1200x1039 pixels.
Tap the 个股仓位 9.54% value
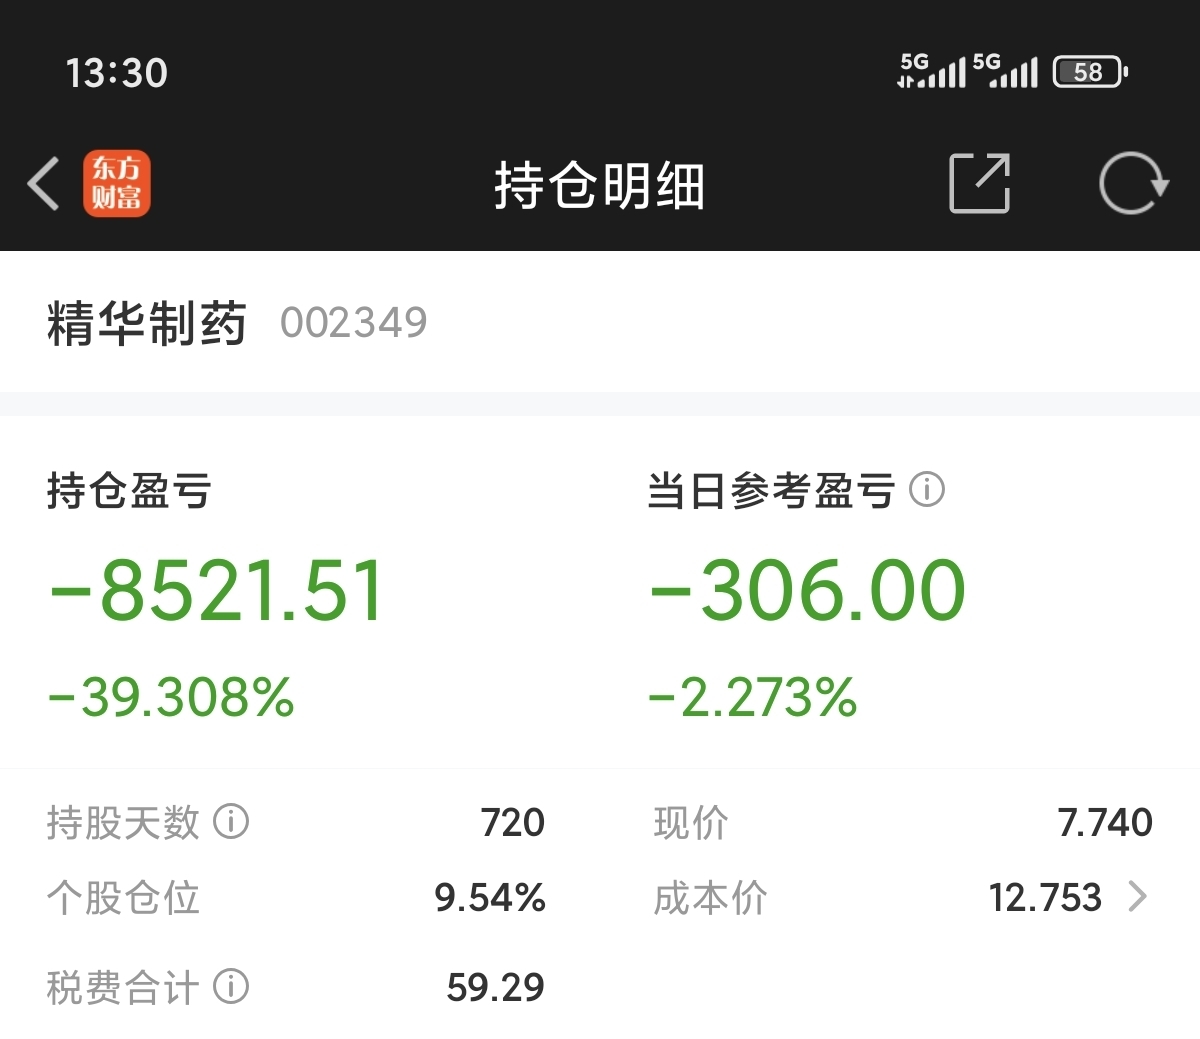coord(490,897)
